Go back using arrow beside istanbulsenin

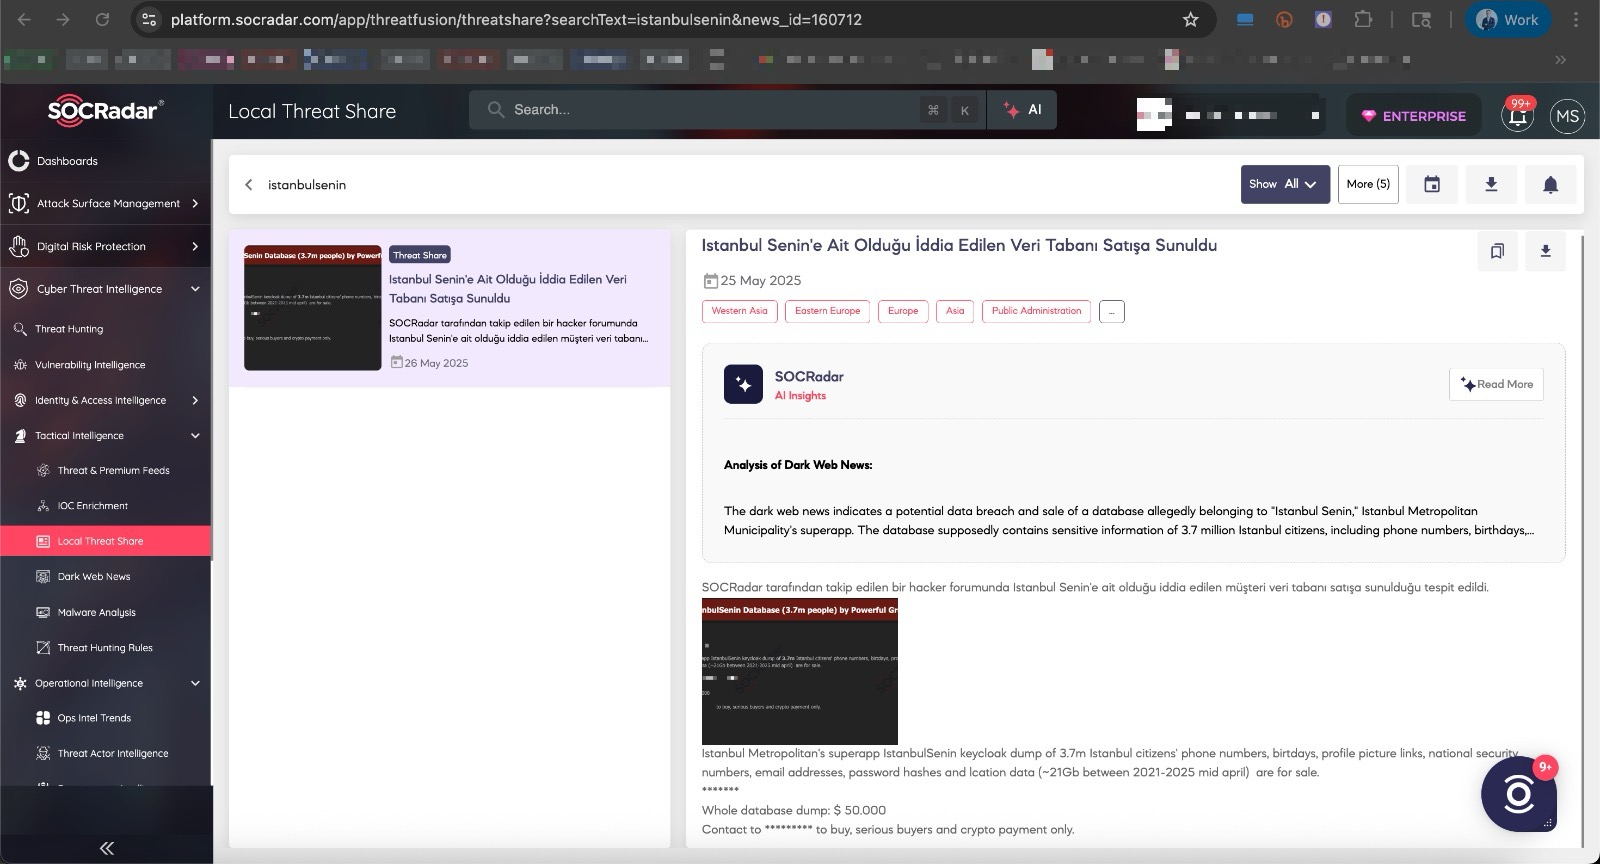pyautogui.click(x=249, y=185)
